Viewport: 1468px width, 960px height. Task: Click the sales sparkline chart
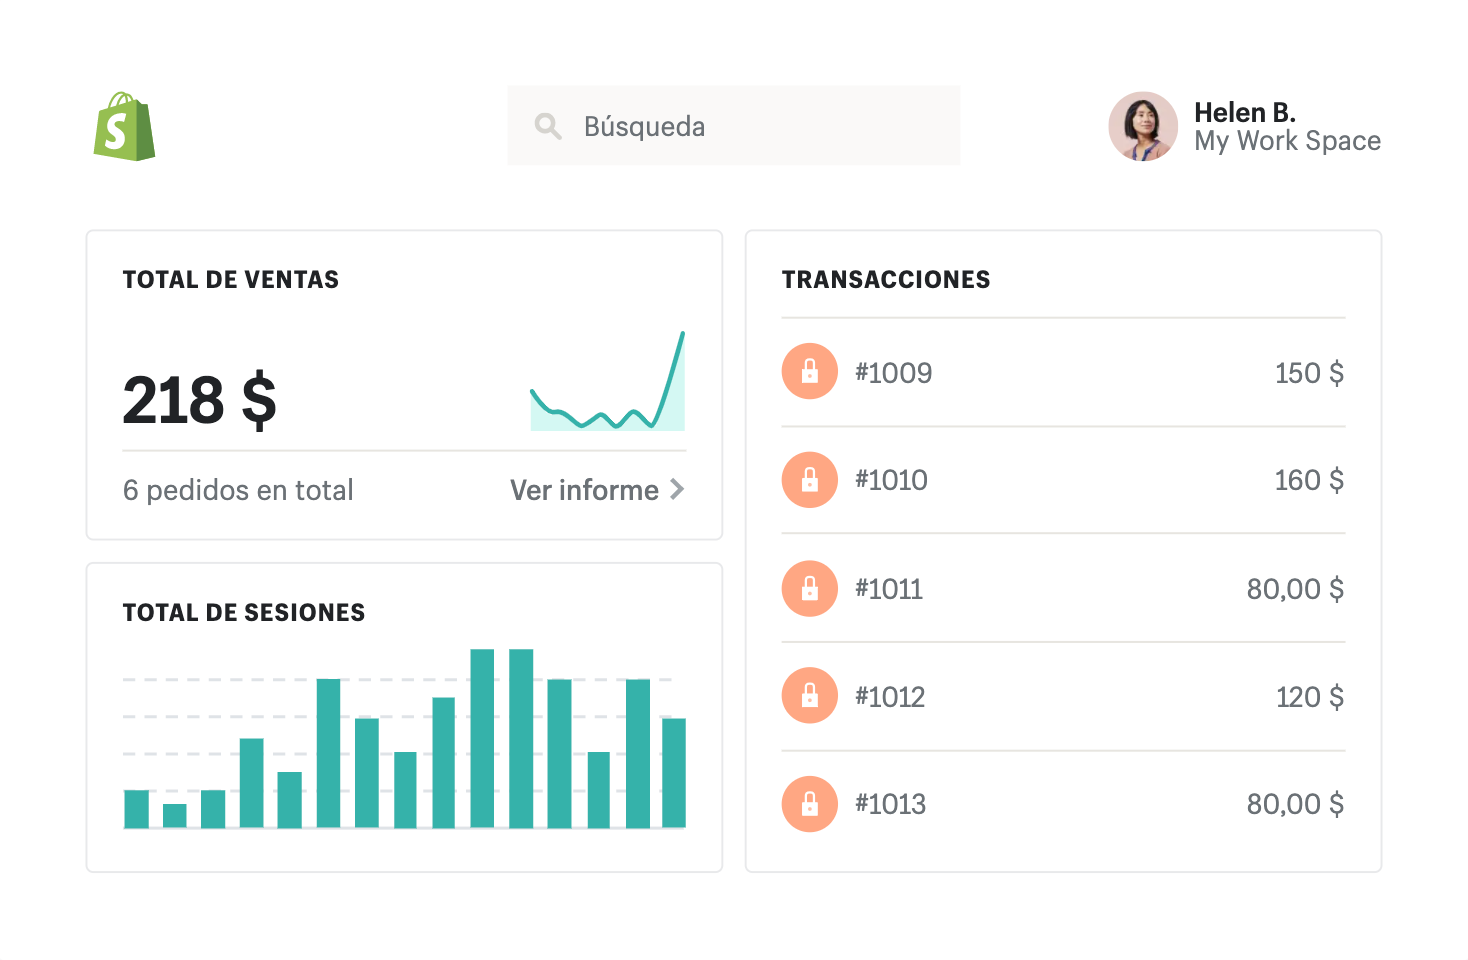(607, 385)
